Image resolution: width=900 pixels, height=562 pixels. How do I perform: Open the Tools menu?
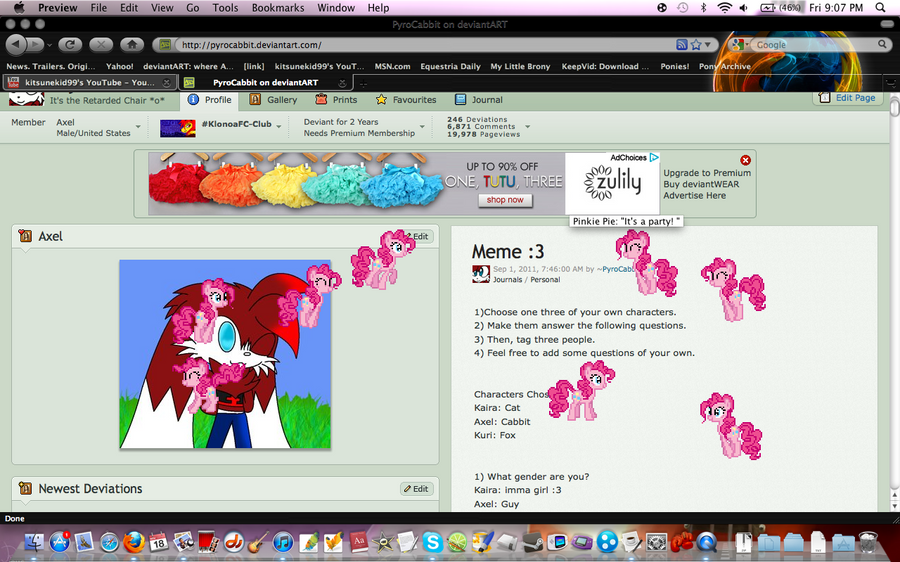(x=225, y=8)
